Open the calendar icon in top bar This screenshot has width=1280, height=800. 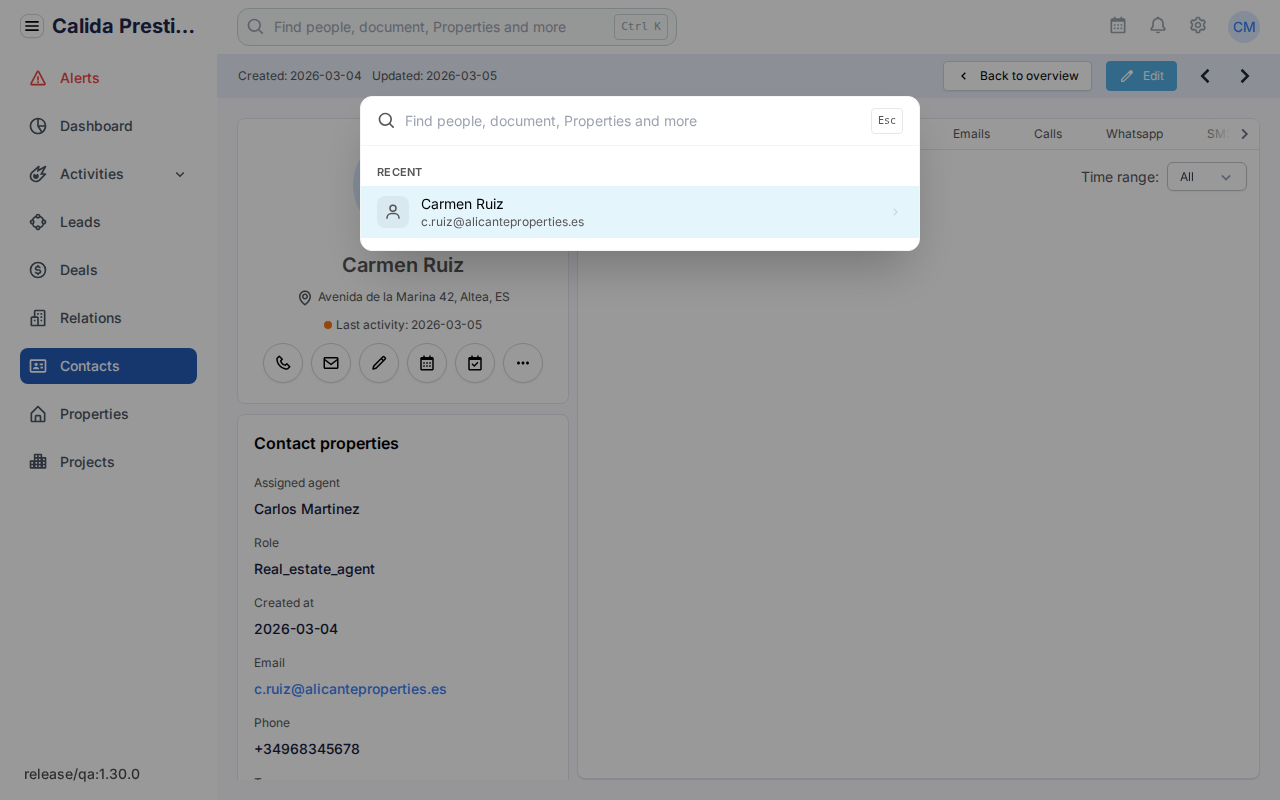click(1118, 26)
